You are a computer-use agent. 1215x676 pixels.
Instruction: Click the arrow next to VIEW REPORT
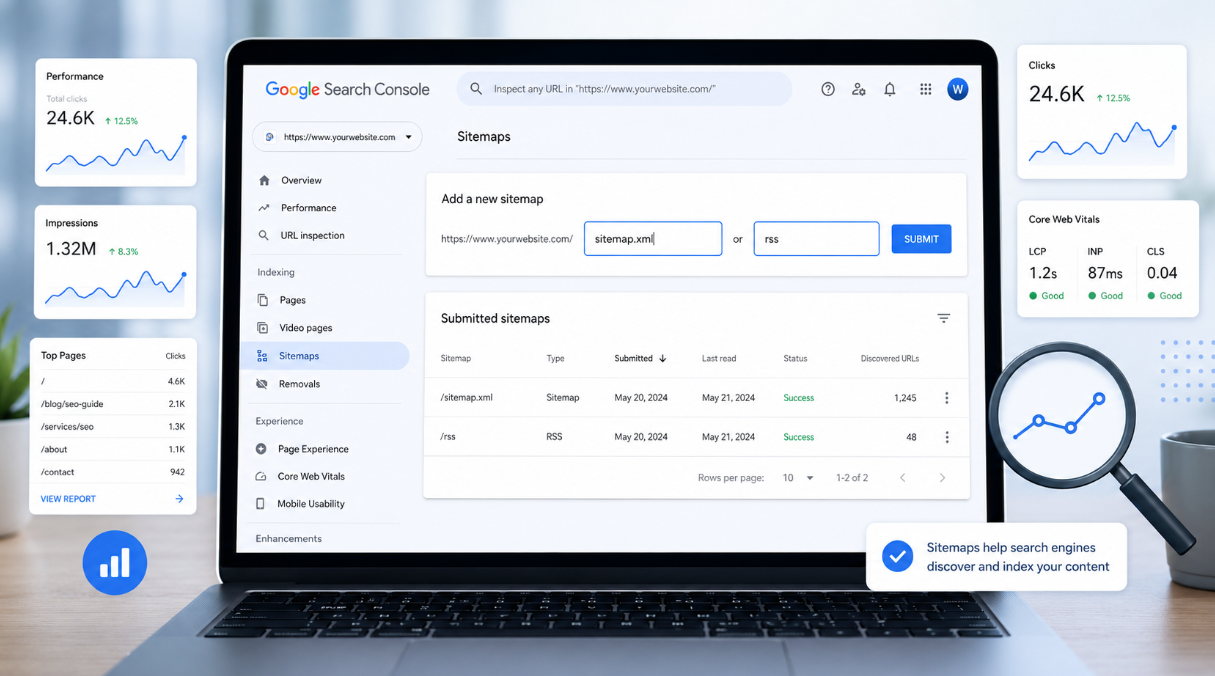pos(179,498)
